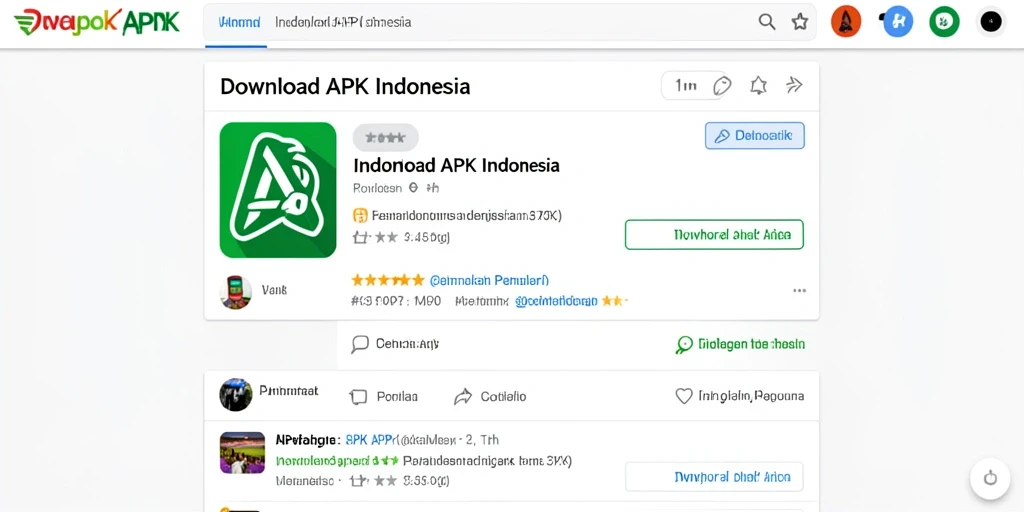The width and height of the screenshot is (1024, 512).
Task: Click the APK site logo
Action: point(97,22)
